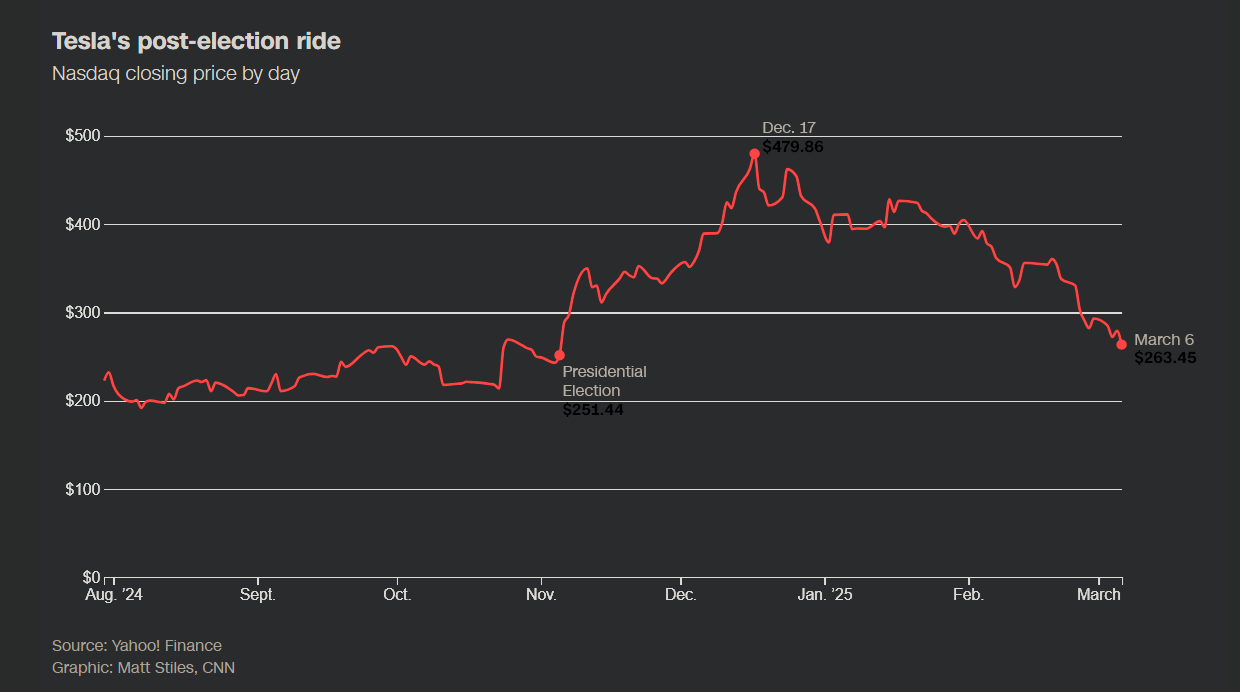Screen dimensions: 1240x692
Task: Click the "Source: Yahoo! Finance" credit
Action: [137, 645]
